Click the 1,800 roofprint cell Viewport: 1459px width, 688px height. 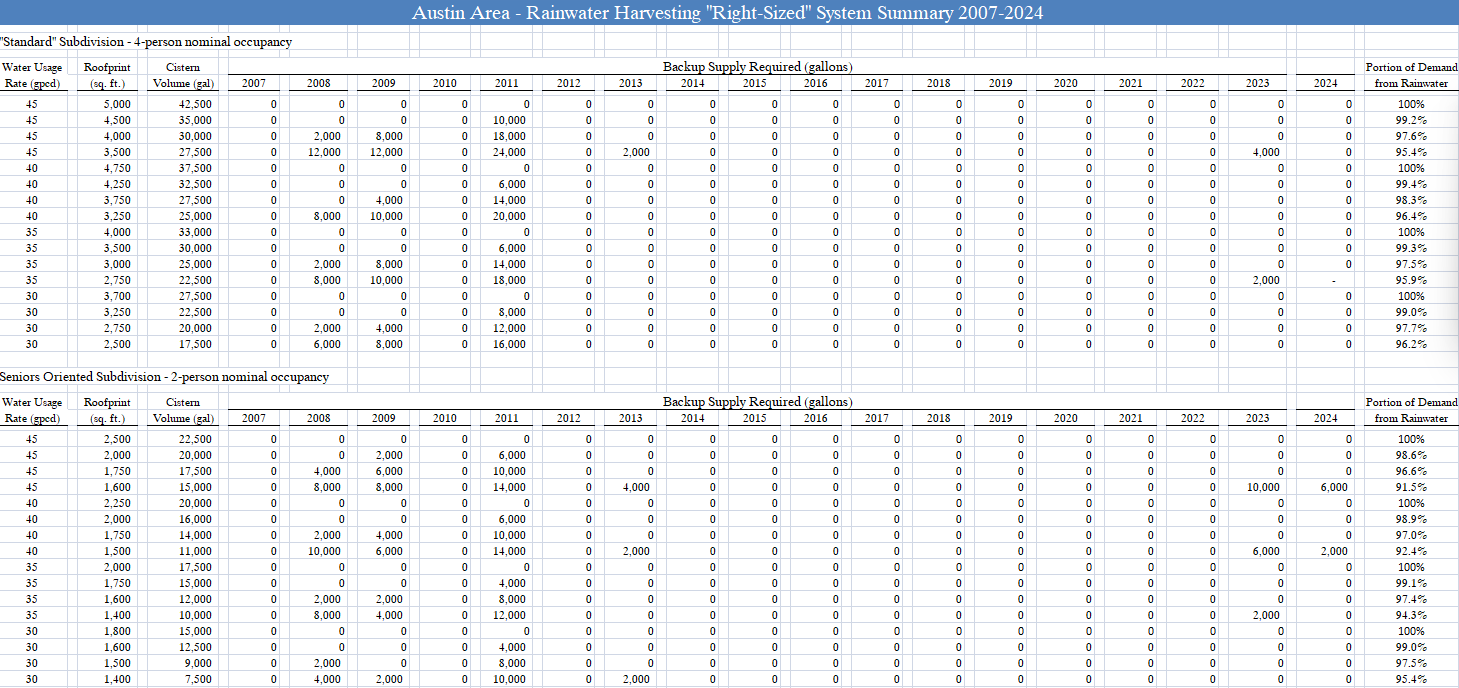pyautogui.click(x=116, y=631)
